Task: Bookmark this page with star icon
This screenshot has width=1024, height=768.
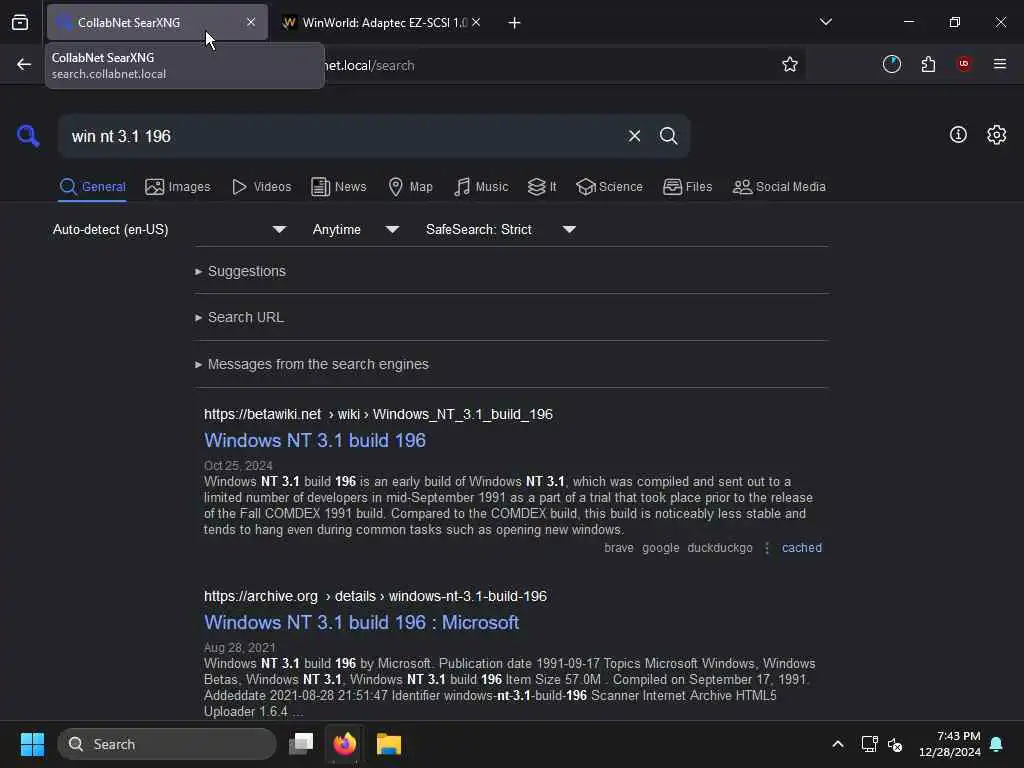Action: [790, 64]
